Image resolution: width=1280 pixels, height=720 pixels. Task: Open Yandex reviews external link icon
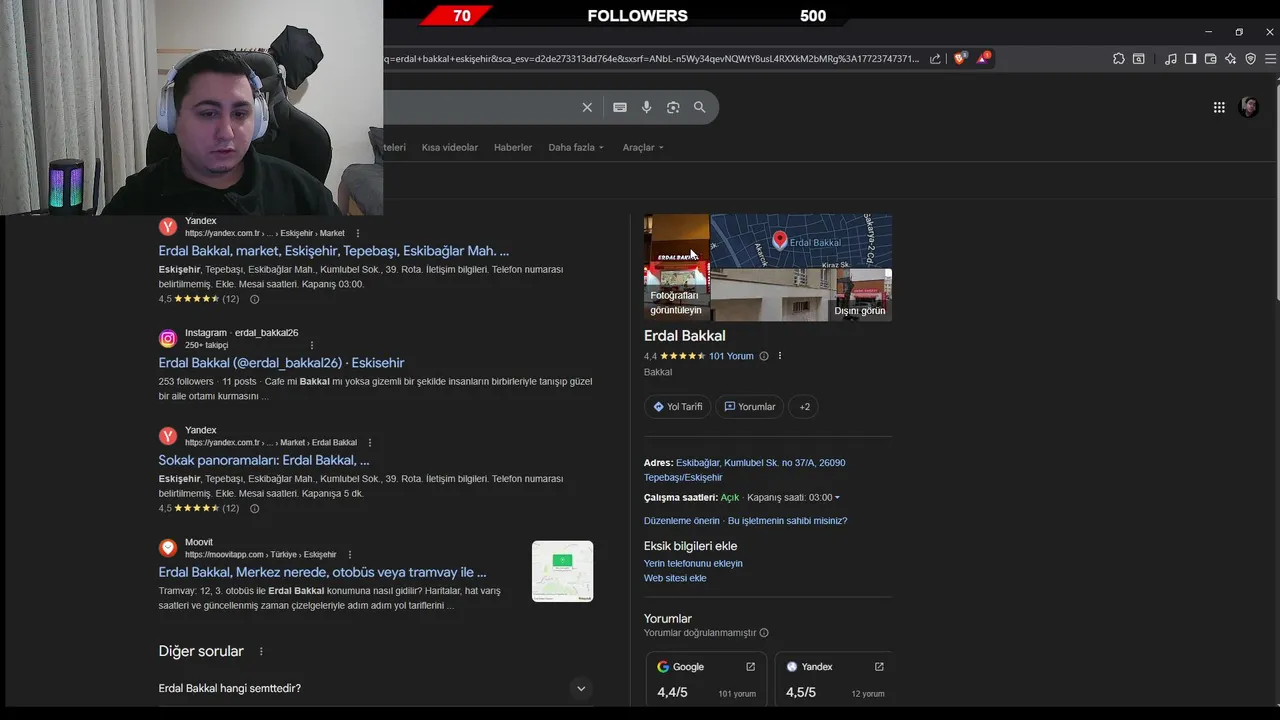tap(879, 667)
